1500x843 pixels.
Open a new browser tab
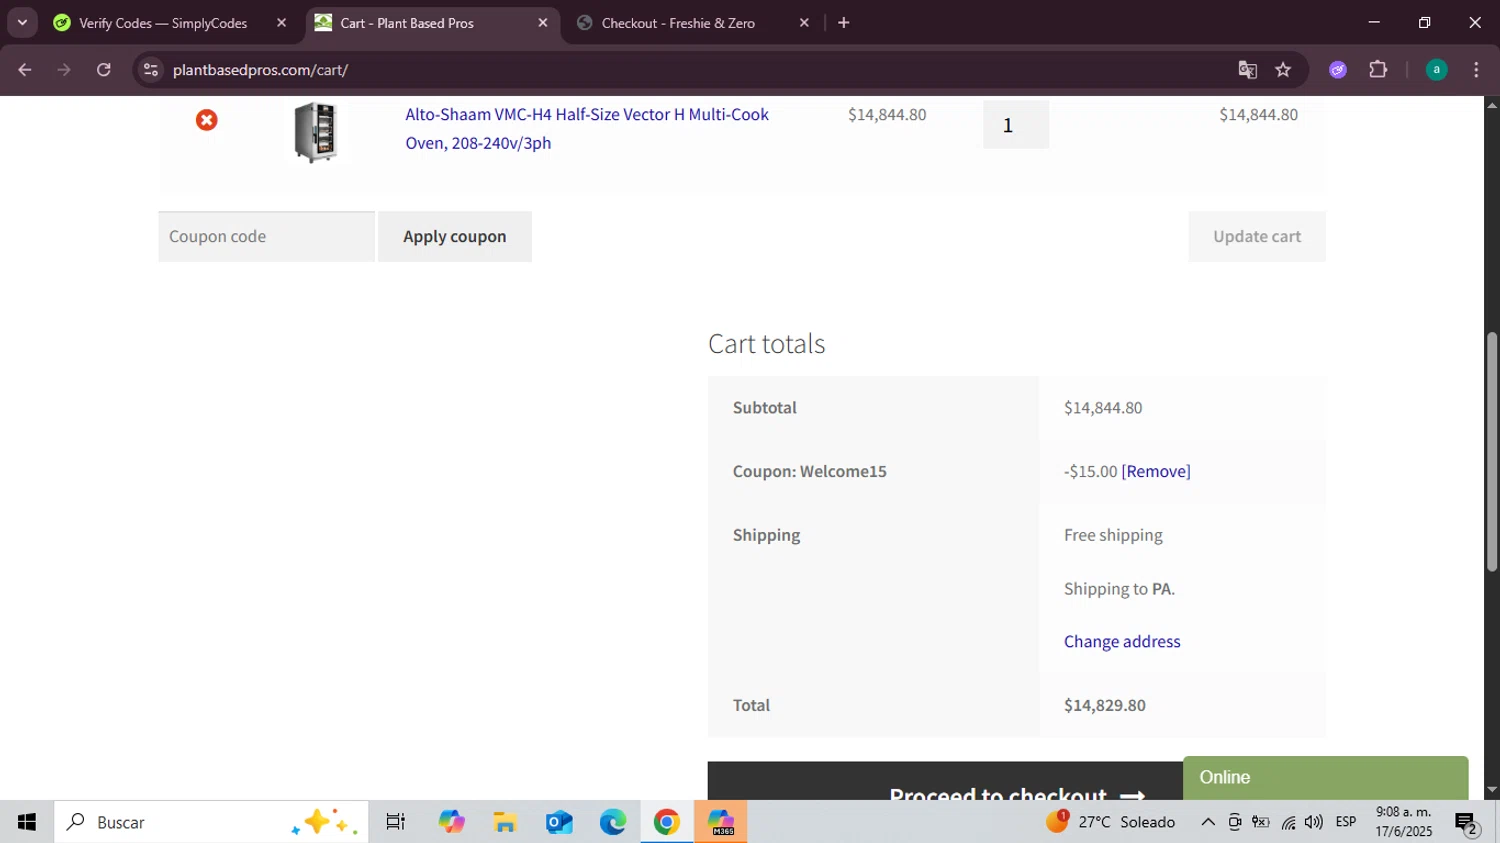coord(844,23)
